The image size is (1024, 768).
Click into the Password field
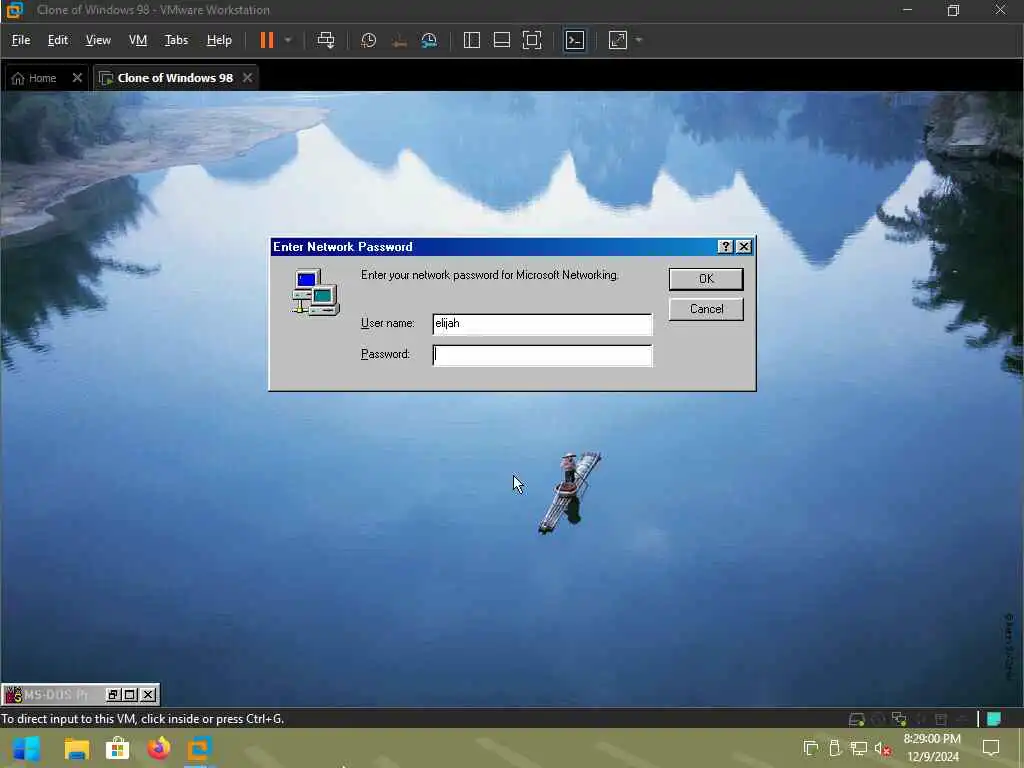542,355
